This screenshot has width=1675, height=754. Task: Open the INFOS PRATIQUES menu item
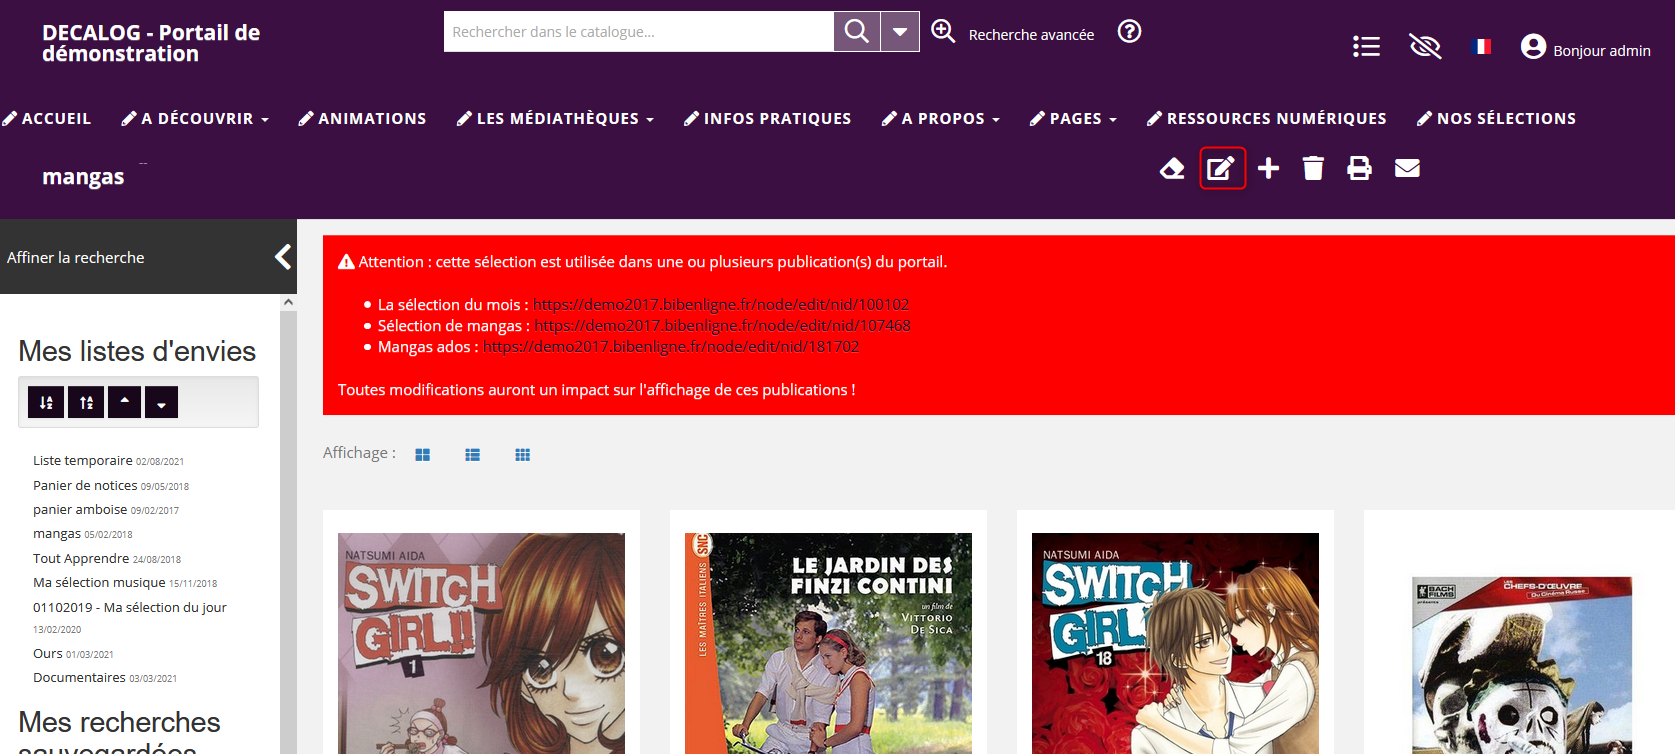click(777, 118)
